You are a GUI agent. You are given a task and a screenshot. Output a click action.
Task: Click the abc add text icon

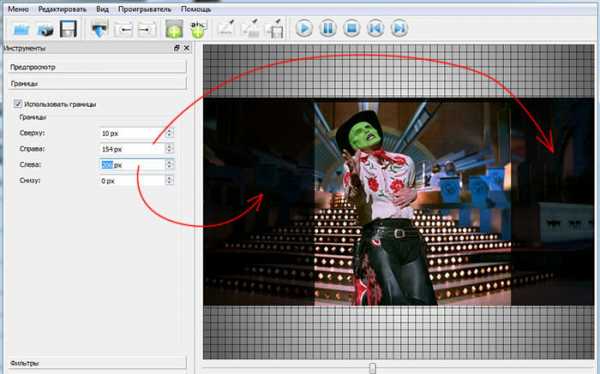pyautogui.click(x=198, y=29)
